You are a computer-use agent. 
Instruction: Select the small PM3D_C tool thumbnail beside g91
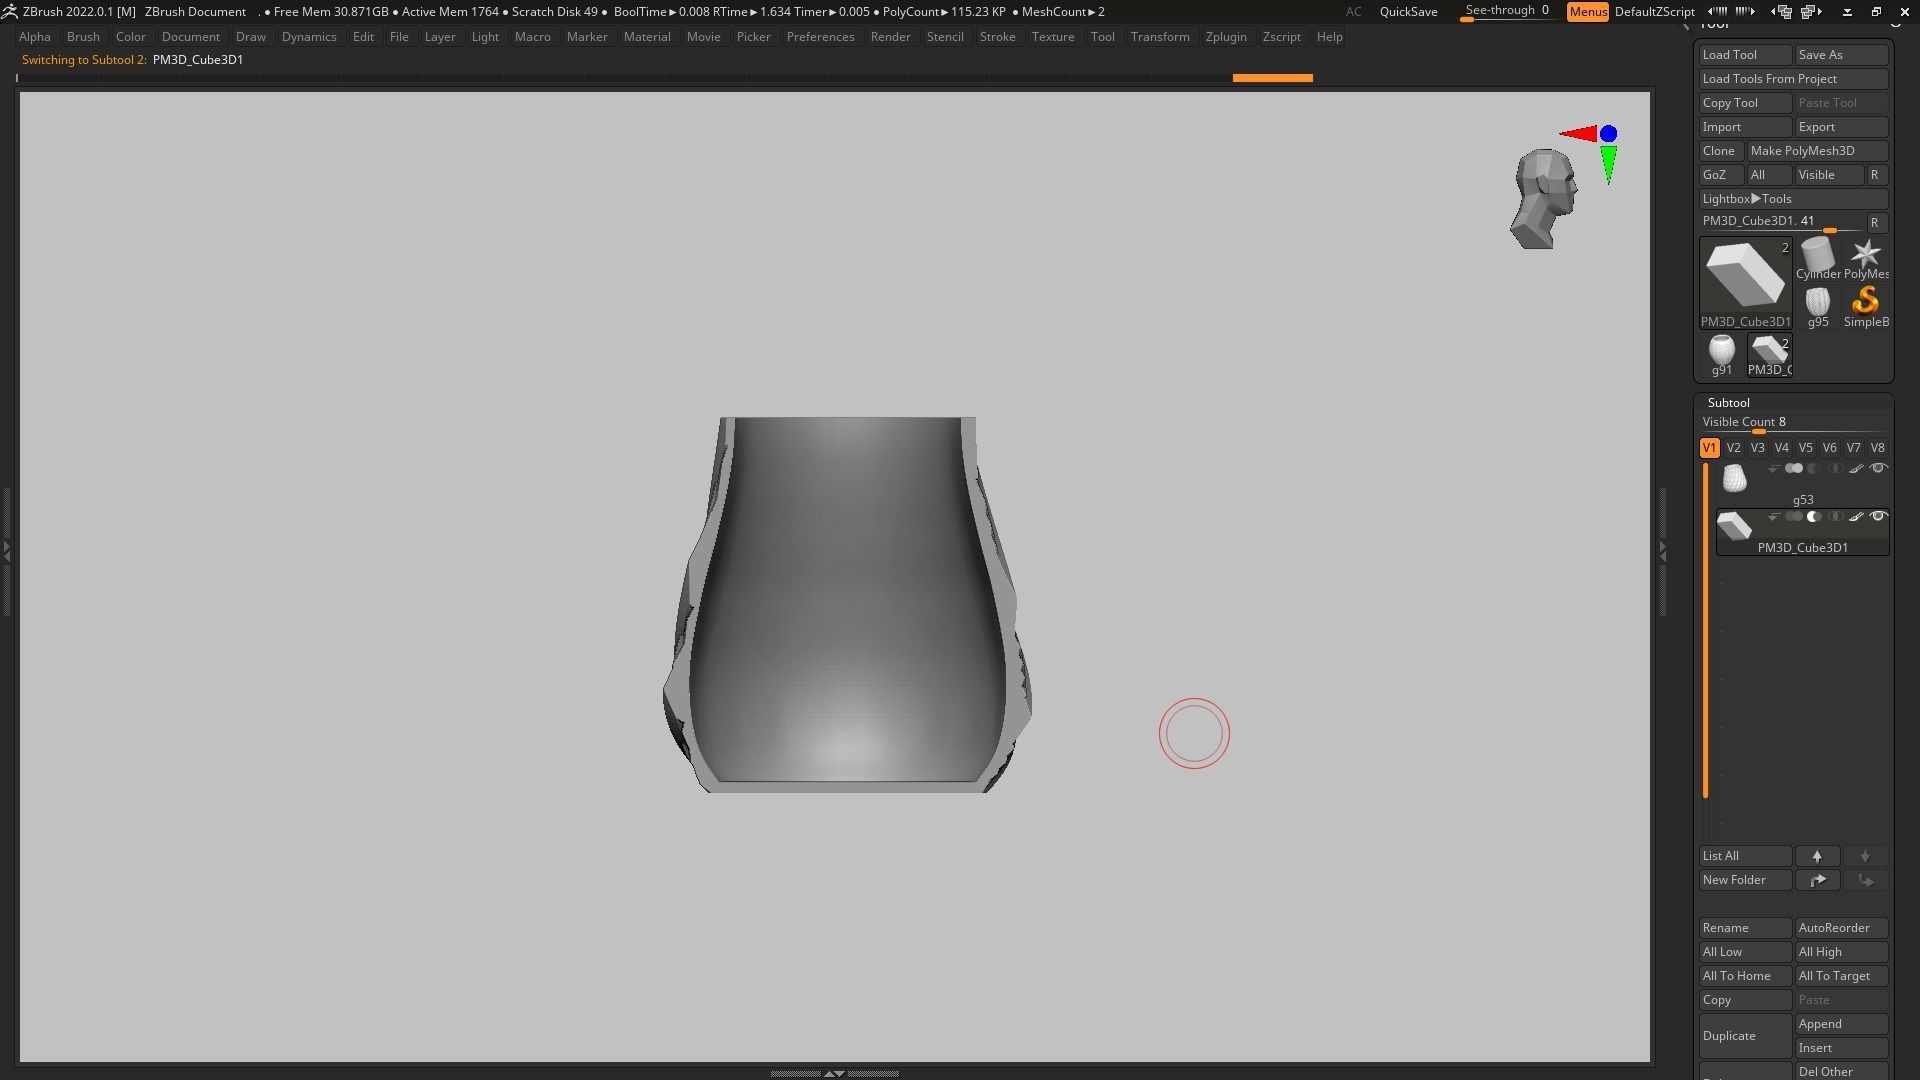pyautogui.click(x=1769, y=354)
